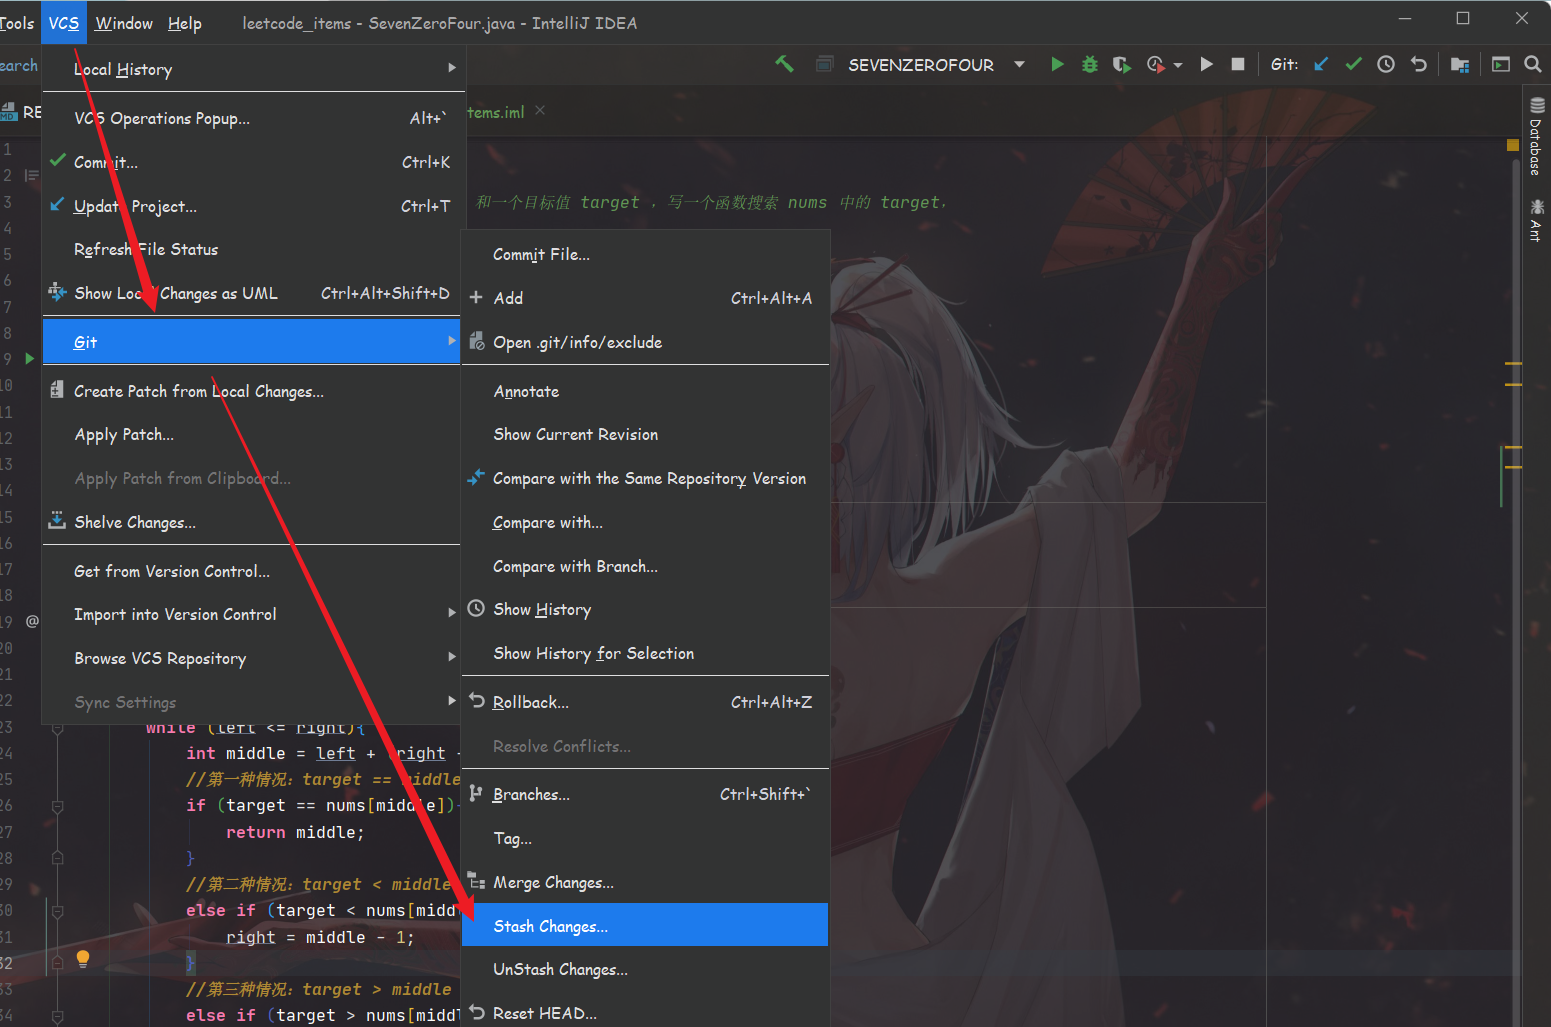1551x1027 pixels.
Task: Choose Create Patch from Local Changes...
Action: tap(251, 391)
